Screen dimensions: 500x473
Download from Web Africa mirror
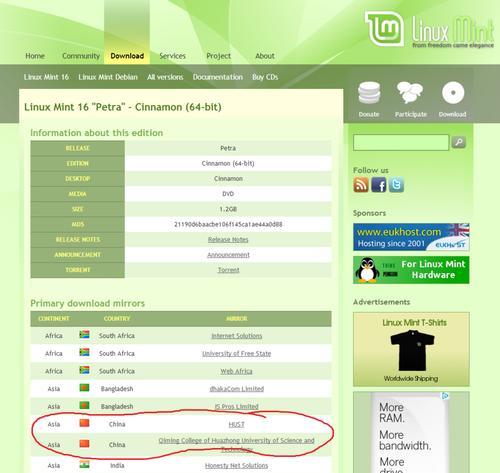[x=236, y=371]
